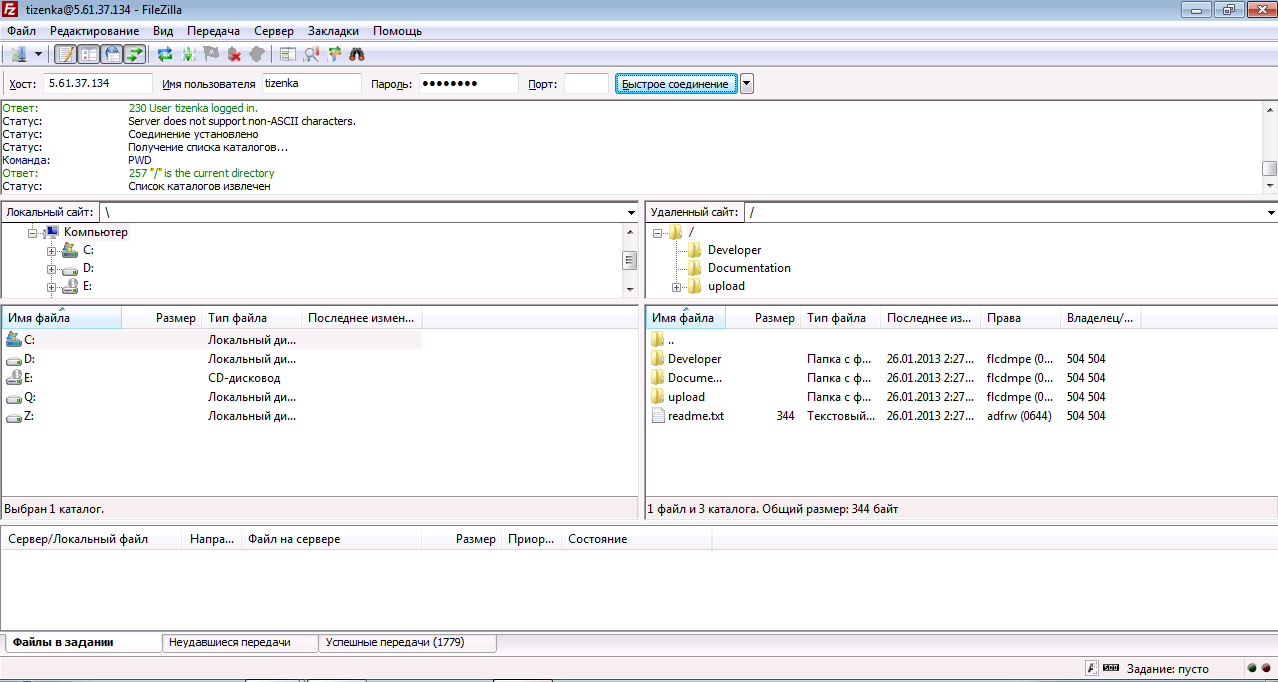Click the Хост input field
Image resolution: width=1278 pixels, height=682 pixels.
pyautogui.click(x=99, y=84)
